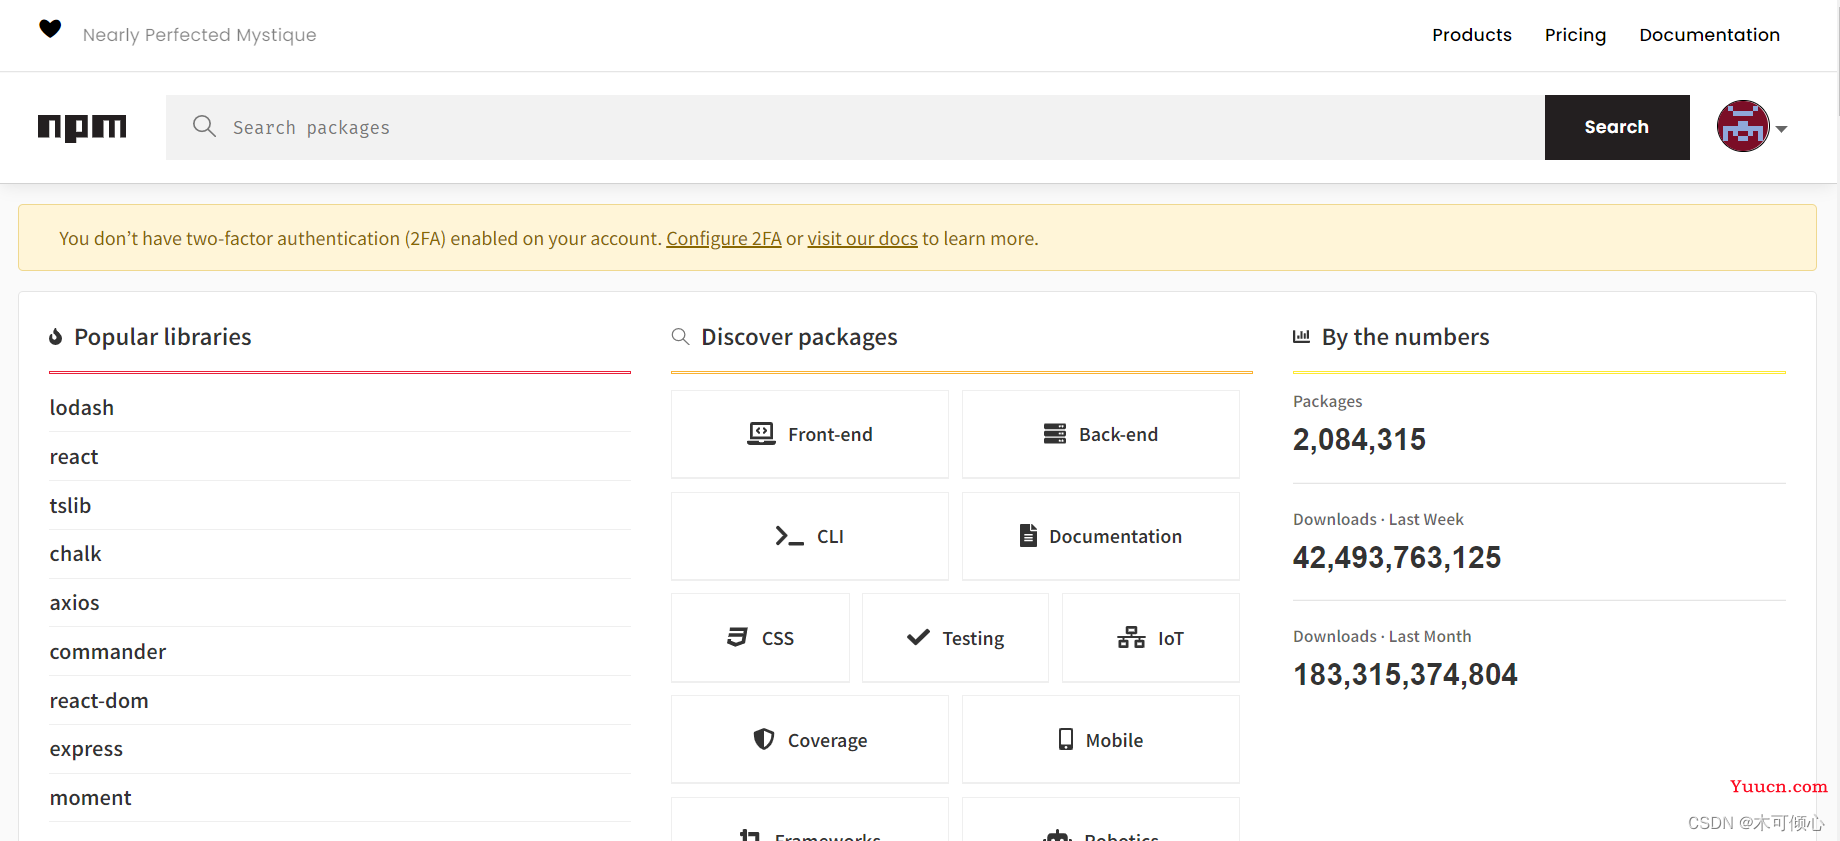Image resolution: width=1840 pixels, height=841 pixels.
Task: Click the Documentation file icon
Action: pos(1028,536)
